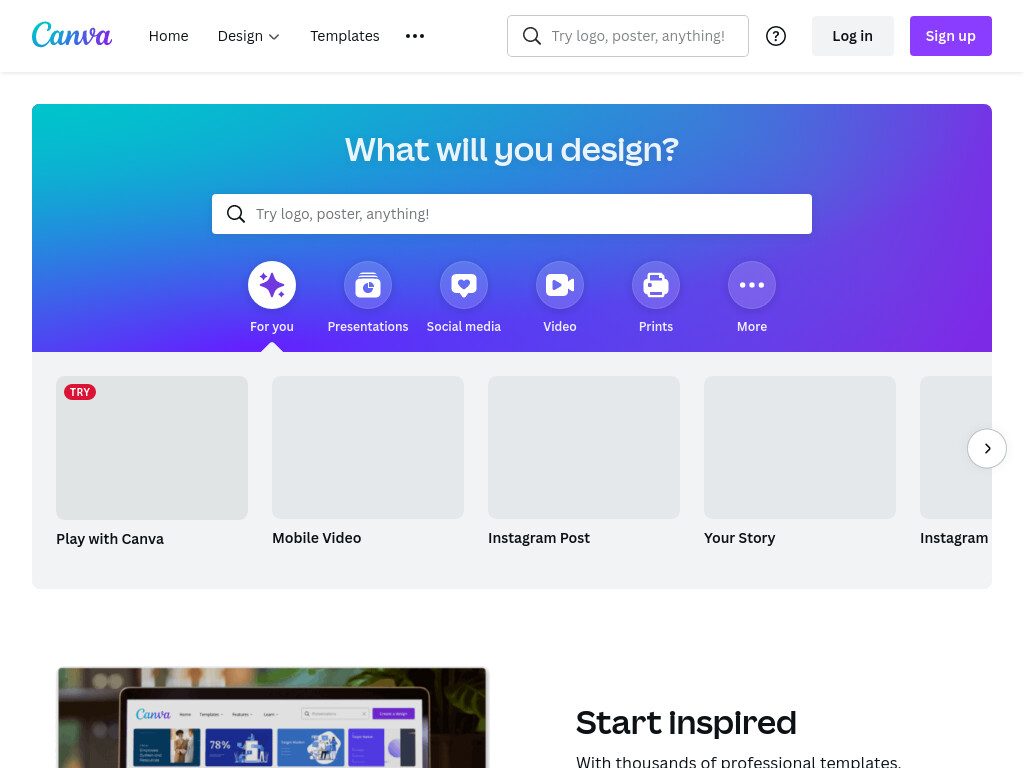Click the Log in button
Viewport: 1024px width, 768px height.
[852, 36]
